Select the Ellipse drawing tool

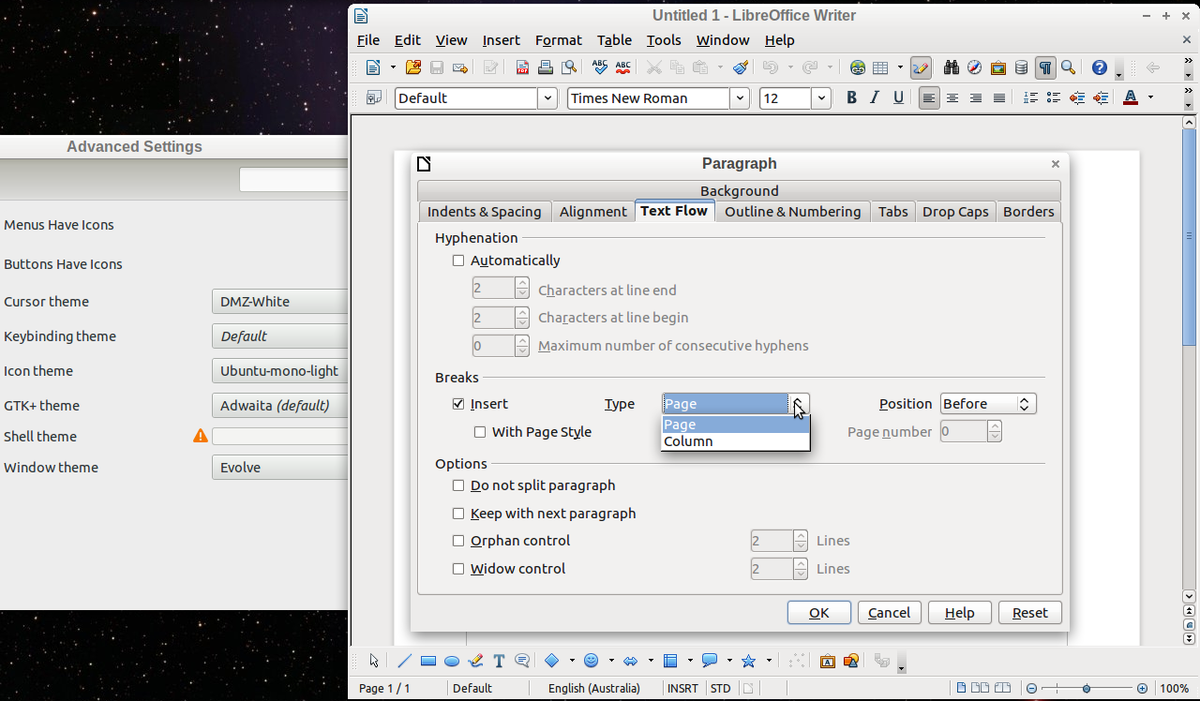tap(452, 661)
